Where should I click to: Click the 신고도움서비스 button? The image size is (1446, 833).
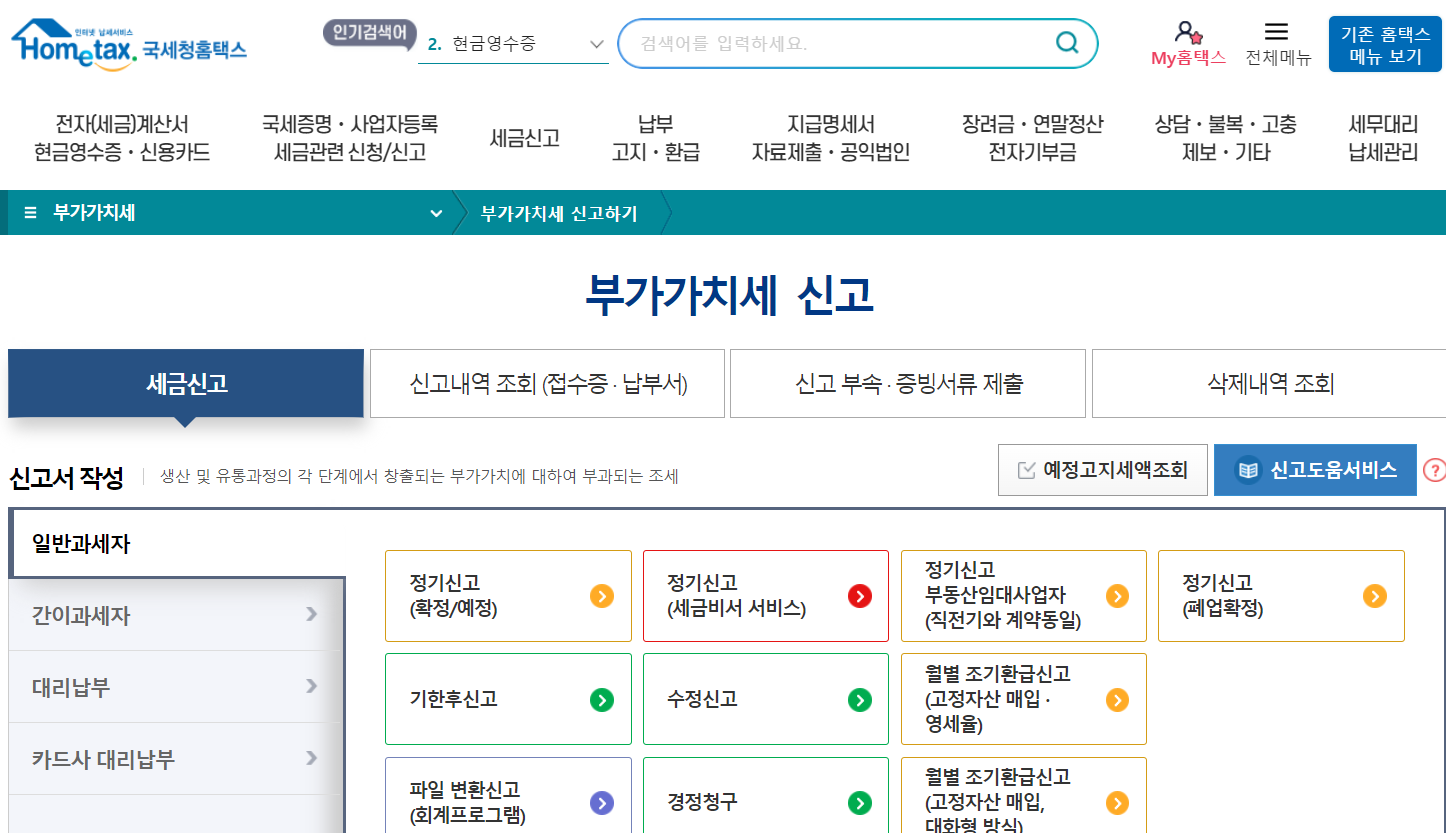(x=1315, y=469)
